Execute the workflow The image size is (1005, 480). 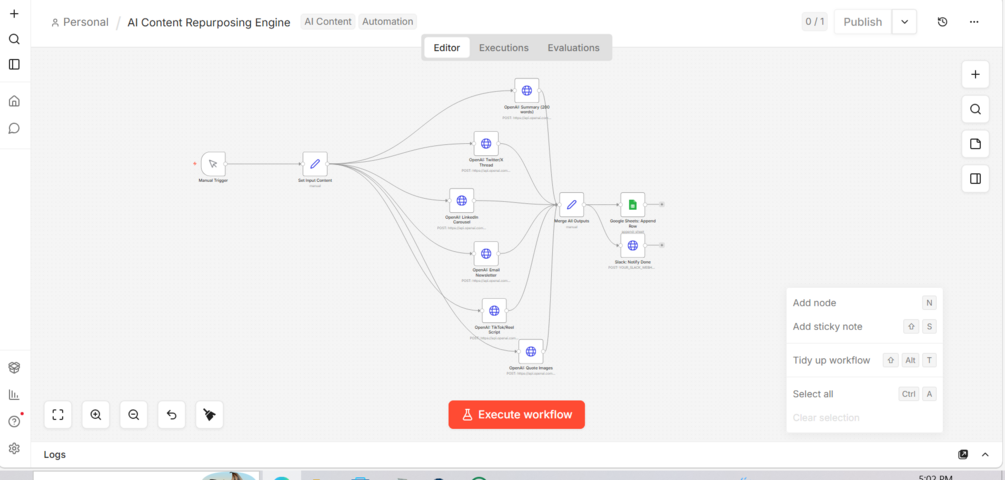pos(517,415)
